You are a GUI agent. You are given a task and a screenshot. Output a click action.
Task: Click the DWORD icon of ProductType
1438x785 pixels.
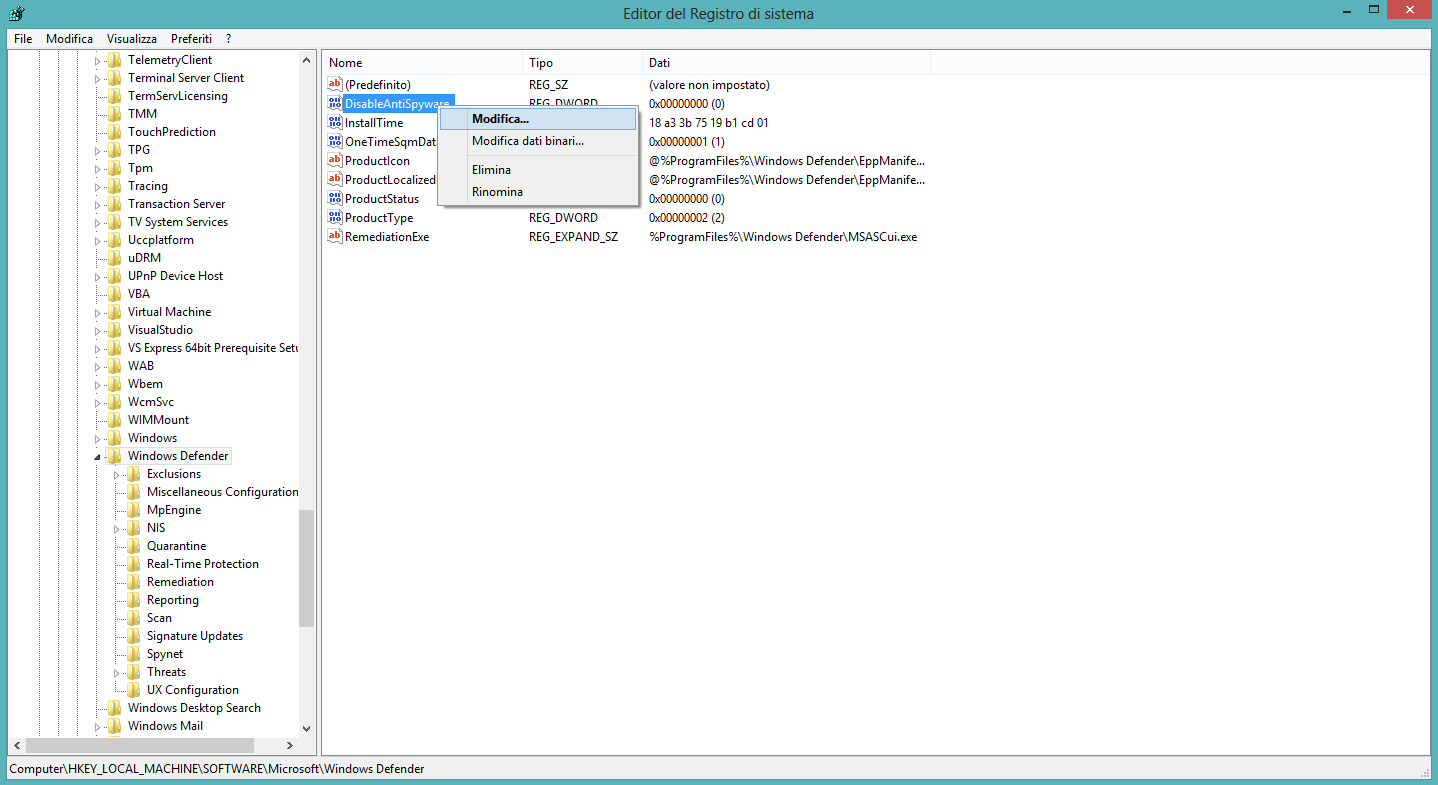pyautogui.click(x=335, y=218)
